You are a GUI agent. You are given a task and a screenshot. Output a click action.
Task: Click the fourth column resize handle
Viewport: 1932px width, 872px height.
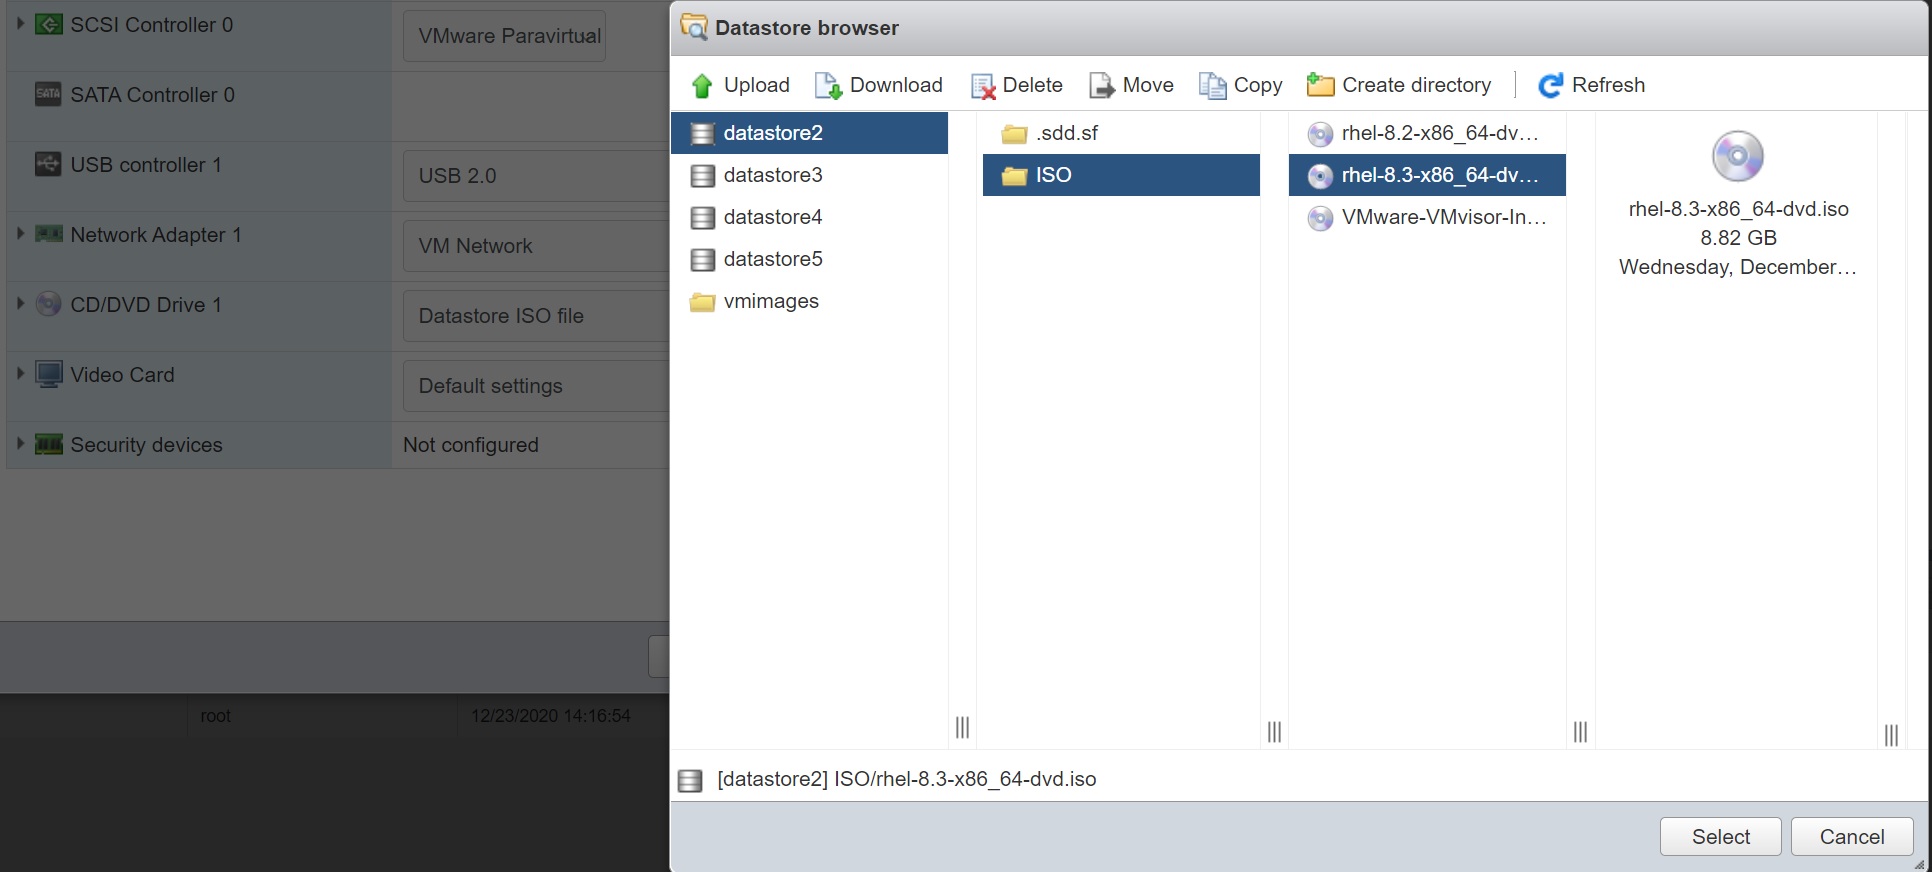[x=1891, y=735]
